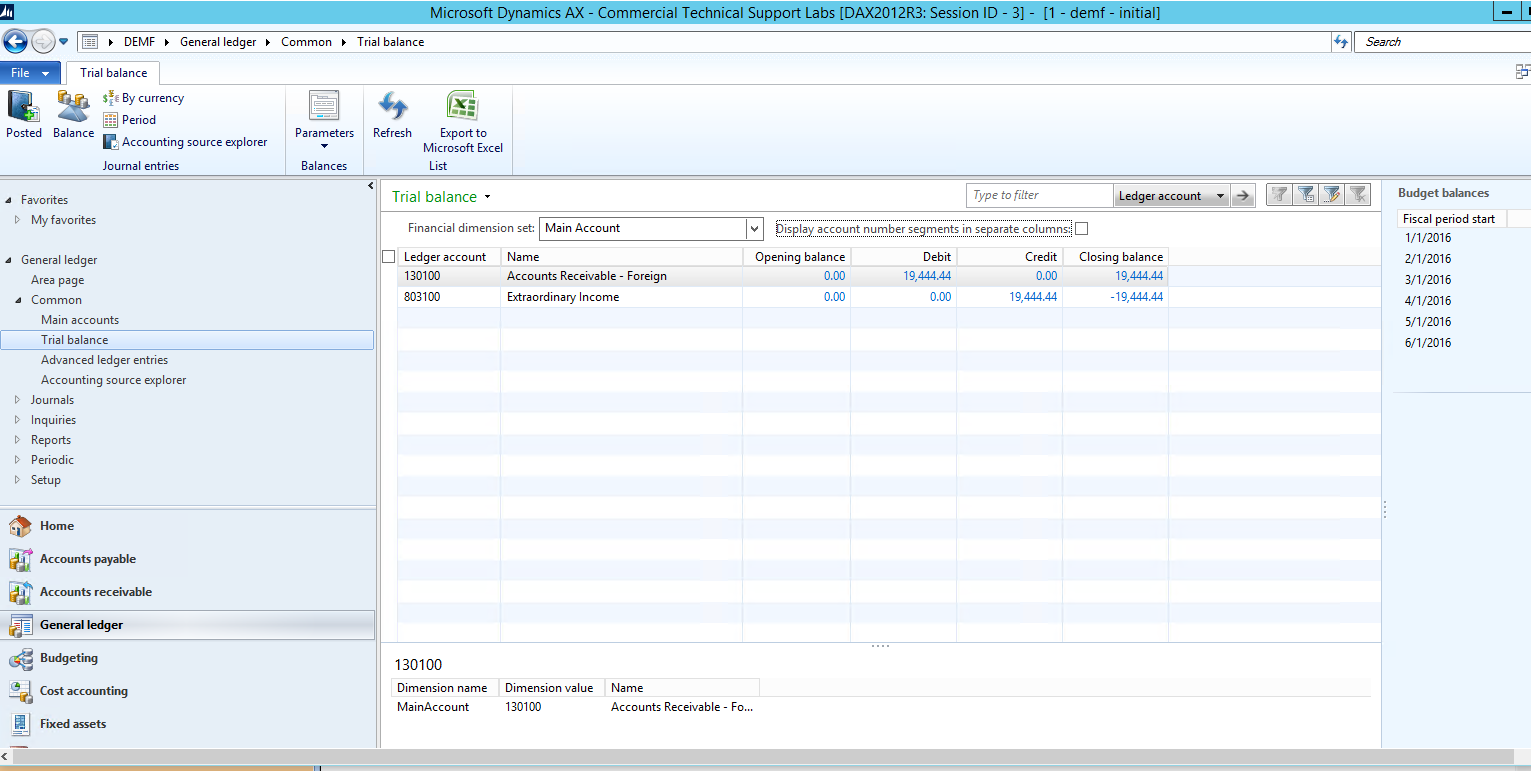1531x771 pixels.
Task: Expand the Journals tree node
Action: coord(18,400)
